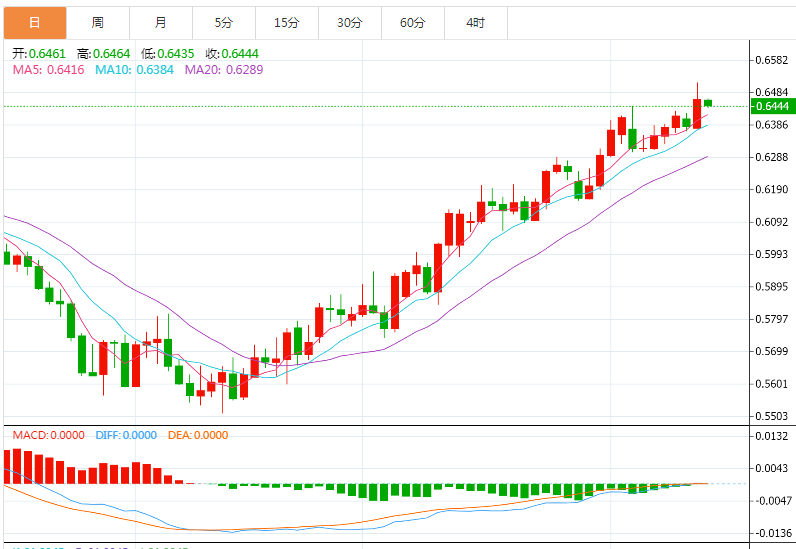Click the latest small green candlestick
Viewport: 796px width, 549px height.
coord(708,103)
